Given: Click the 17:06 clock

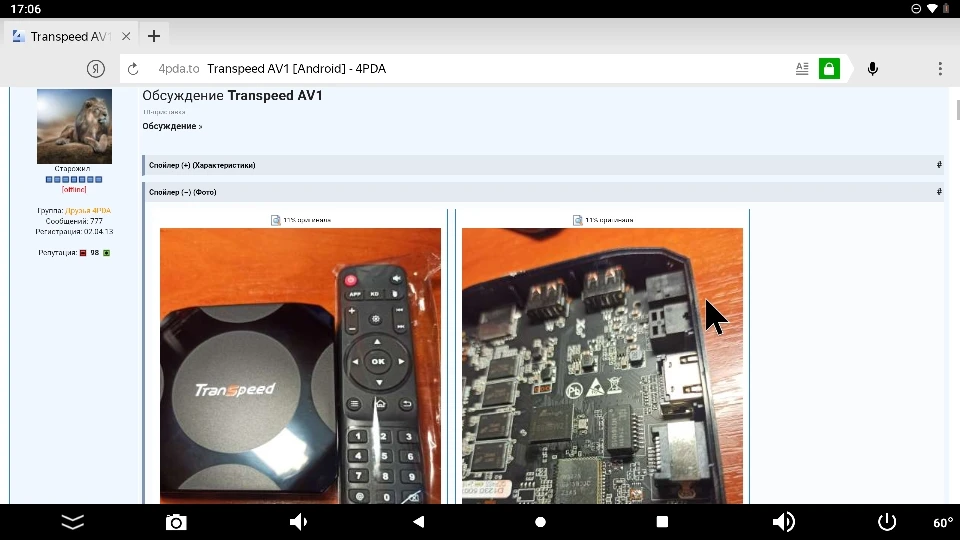Looking at the screenshot, I should [x=26, y=9].
